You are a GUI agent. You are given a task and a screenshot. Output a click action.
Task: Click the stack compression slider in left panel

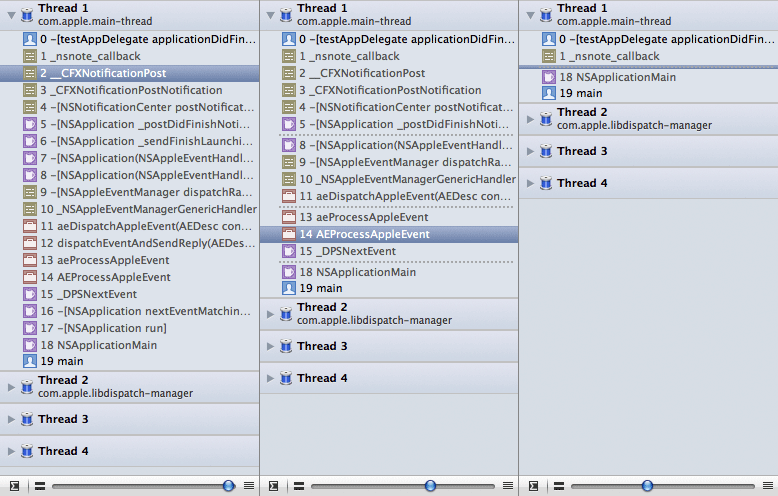144,486
